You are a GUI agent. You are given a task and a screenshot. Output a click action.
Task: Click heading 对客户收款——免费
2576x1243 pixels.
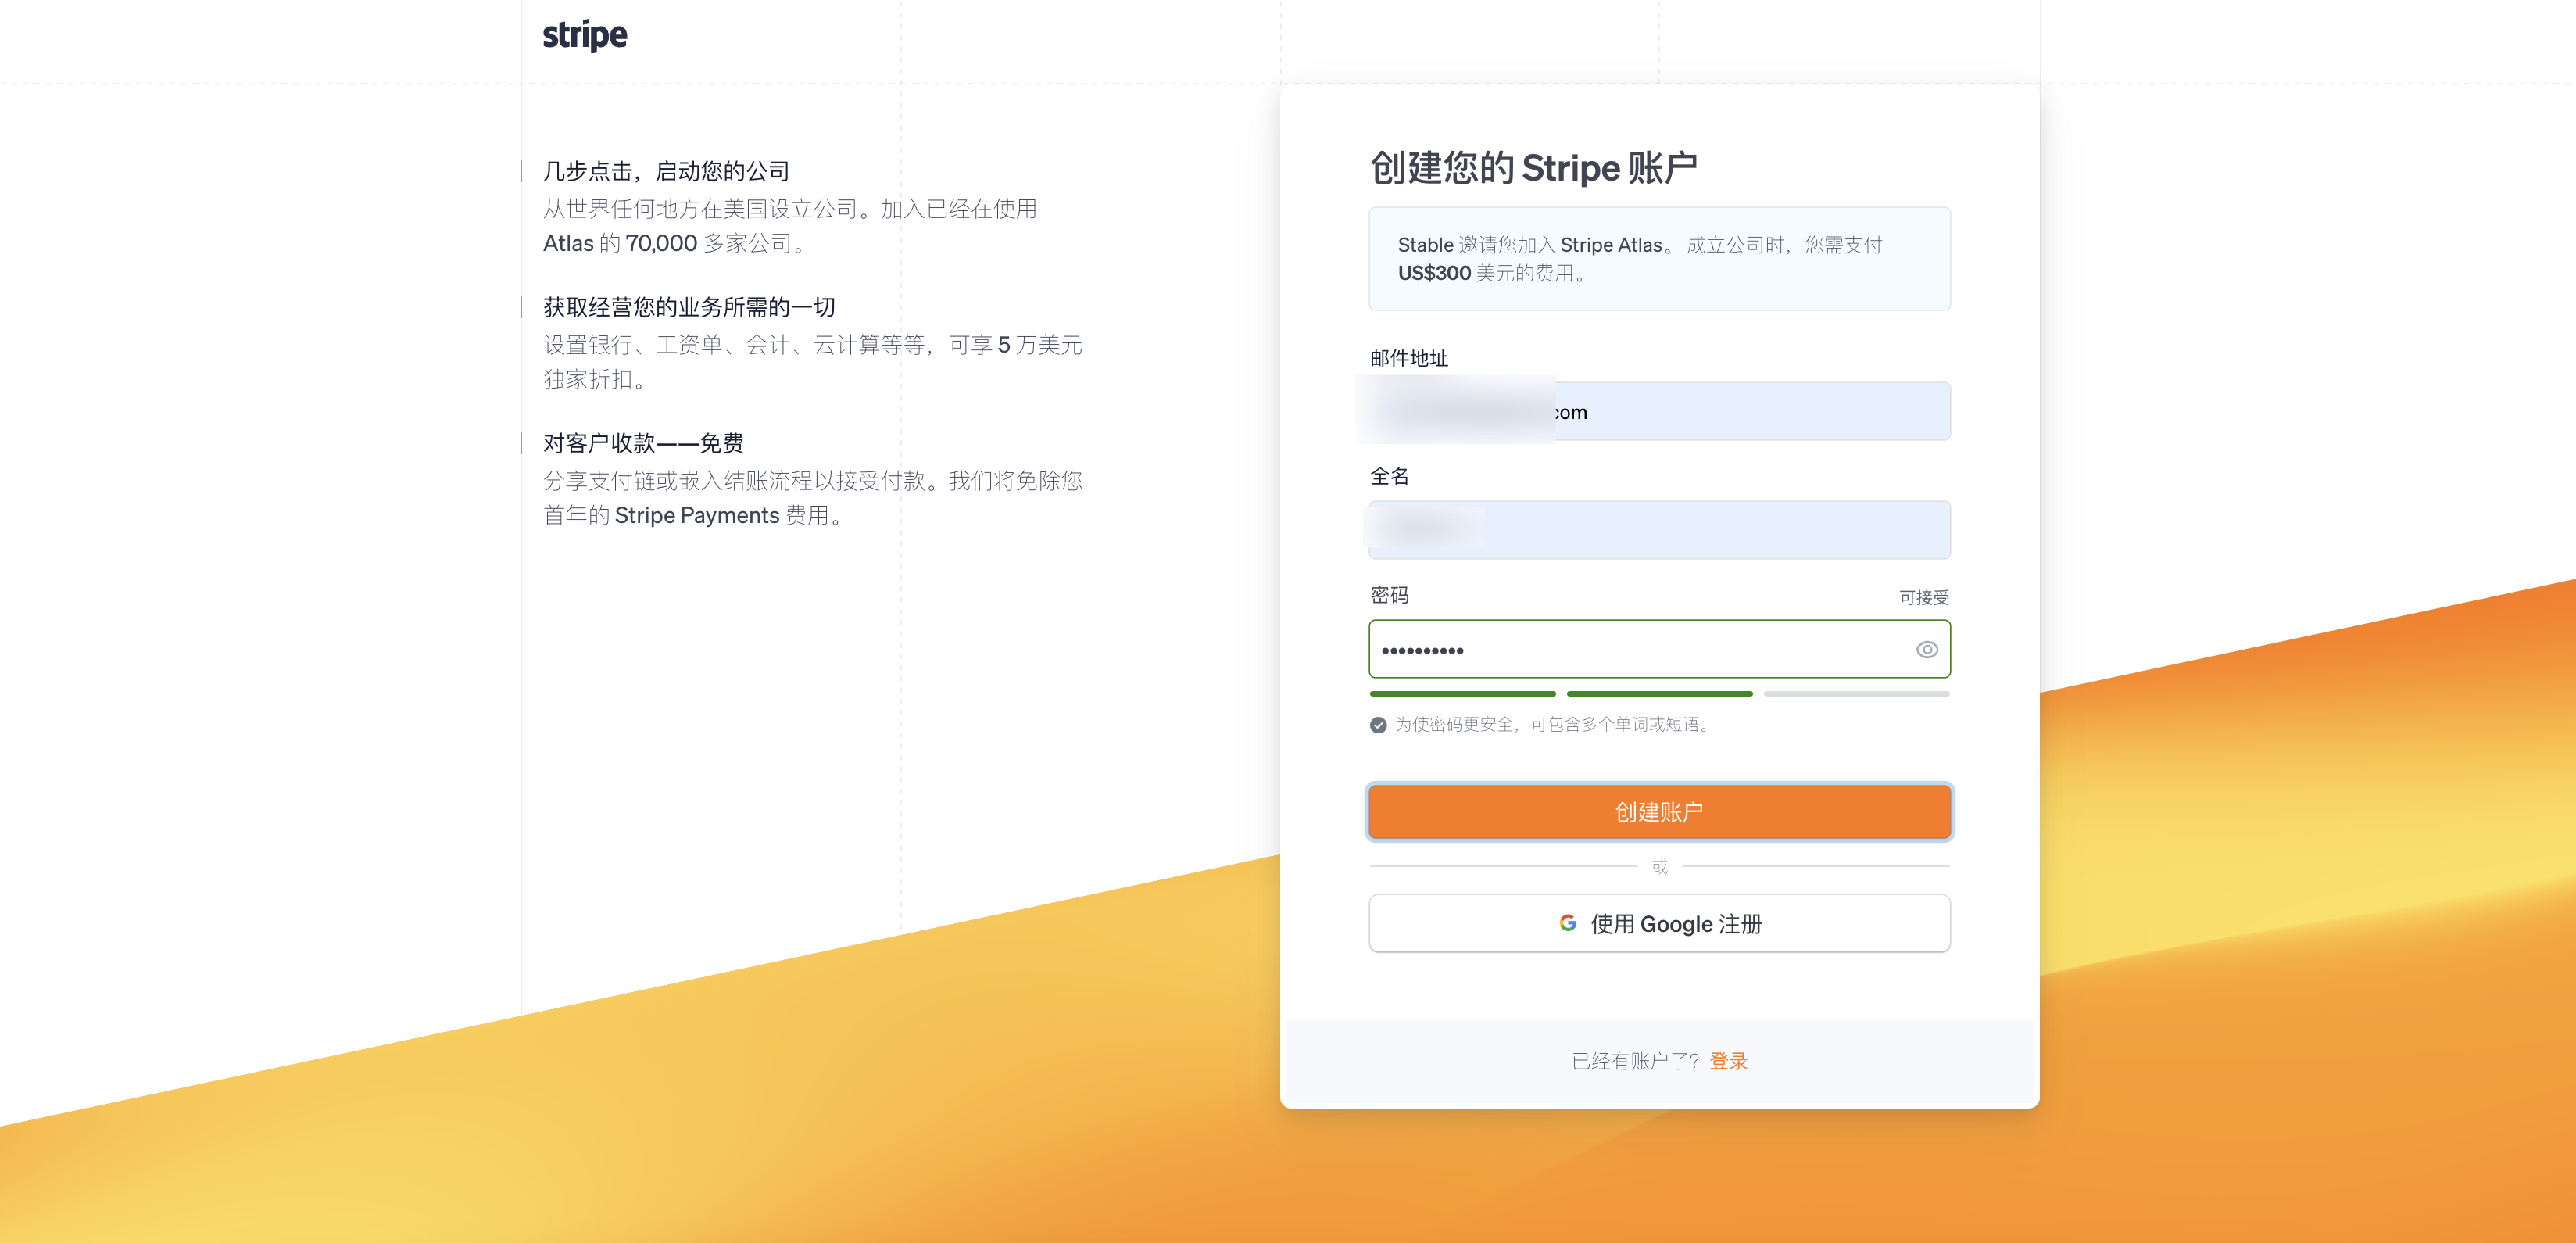[x=643, y=443]
